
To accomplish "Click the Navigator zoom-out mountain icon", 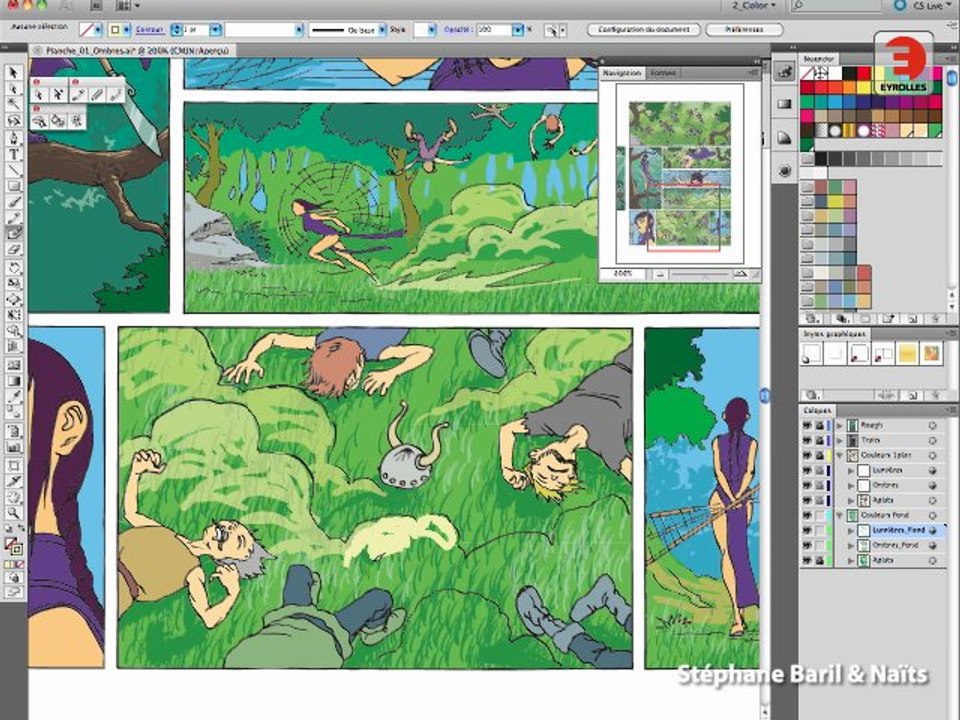I will 660,274.
